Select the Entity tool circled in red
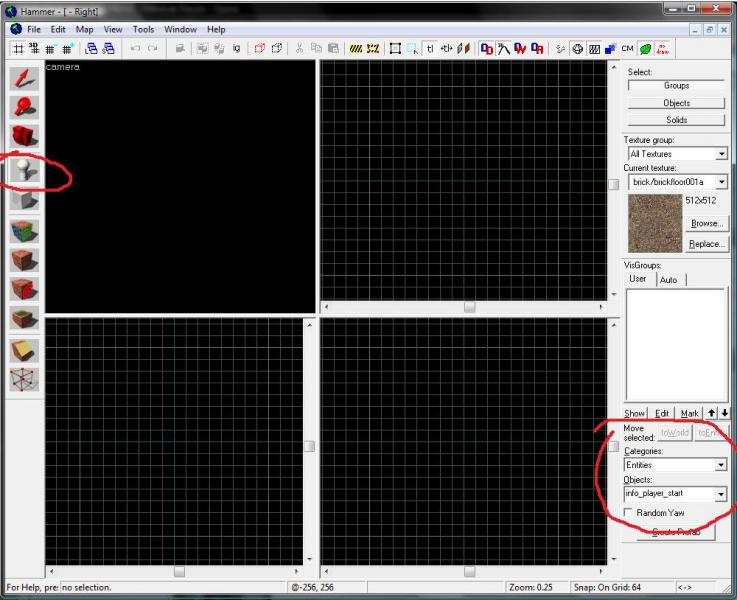 pos(23,169)
